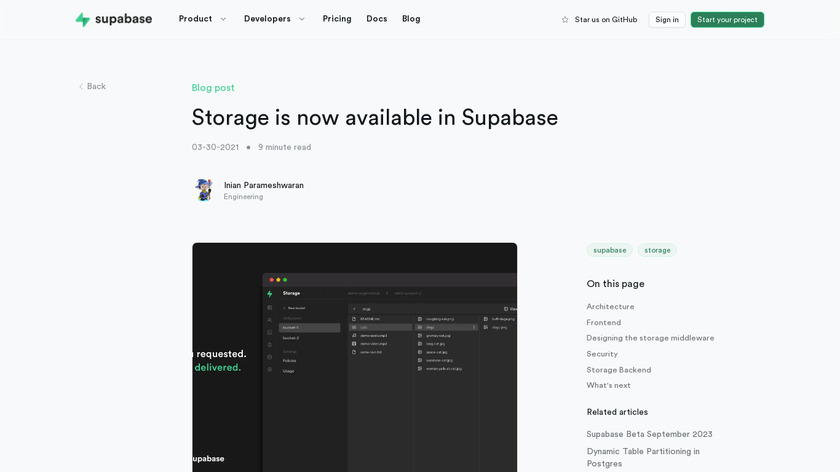Image resolution: width=840 pixels, height=472 pixels.
Task: Open the author name Inian Parameshwaran
Action: coord(263,185)
